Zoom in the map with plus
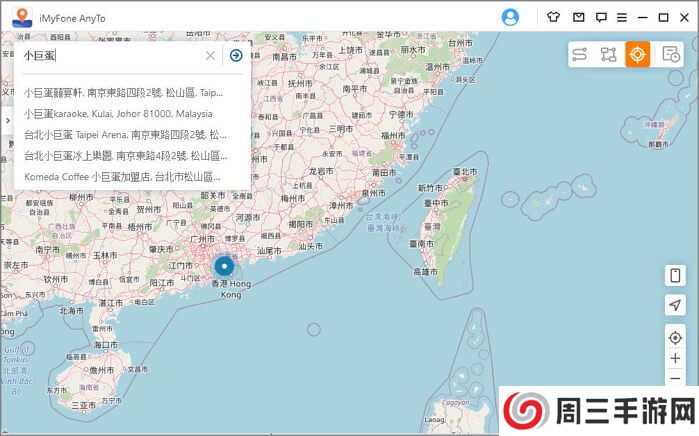This screenshot has height=436, width=699. point(675,358)
